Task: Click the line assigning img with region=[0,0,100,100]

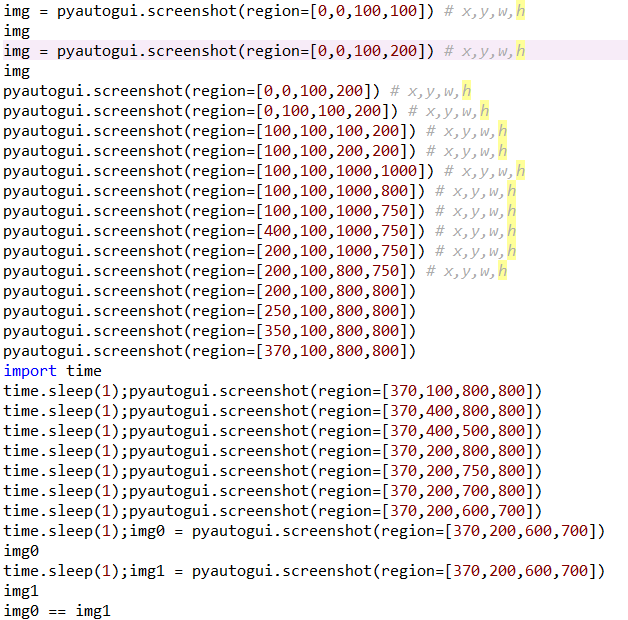Action: point(264,11)
